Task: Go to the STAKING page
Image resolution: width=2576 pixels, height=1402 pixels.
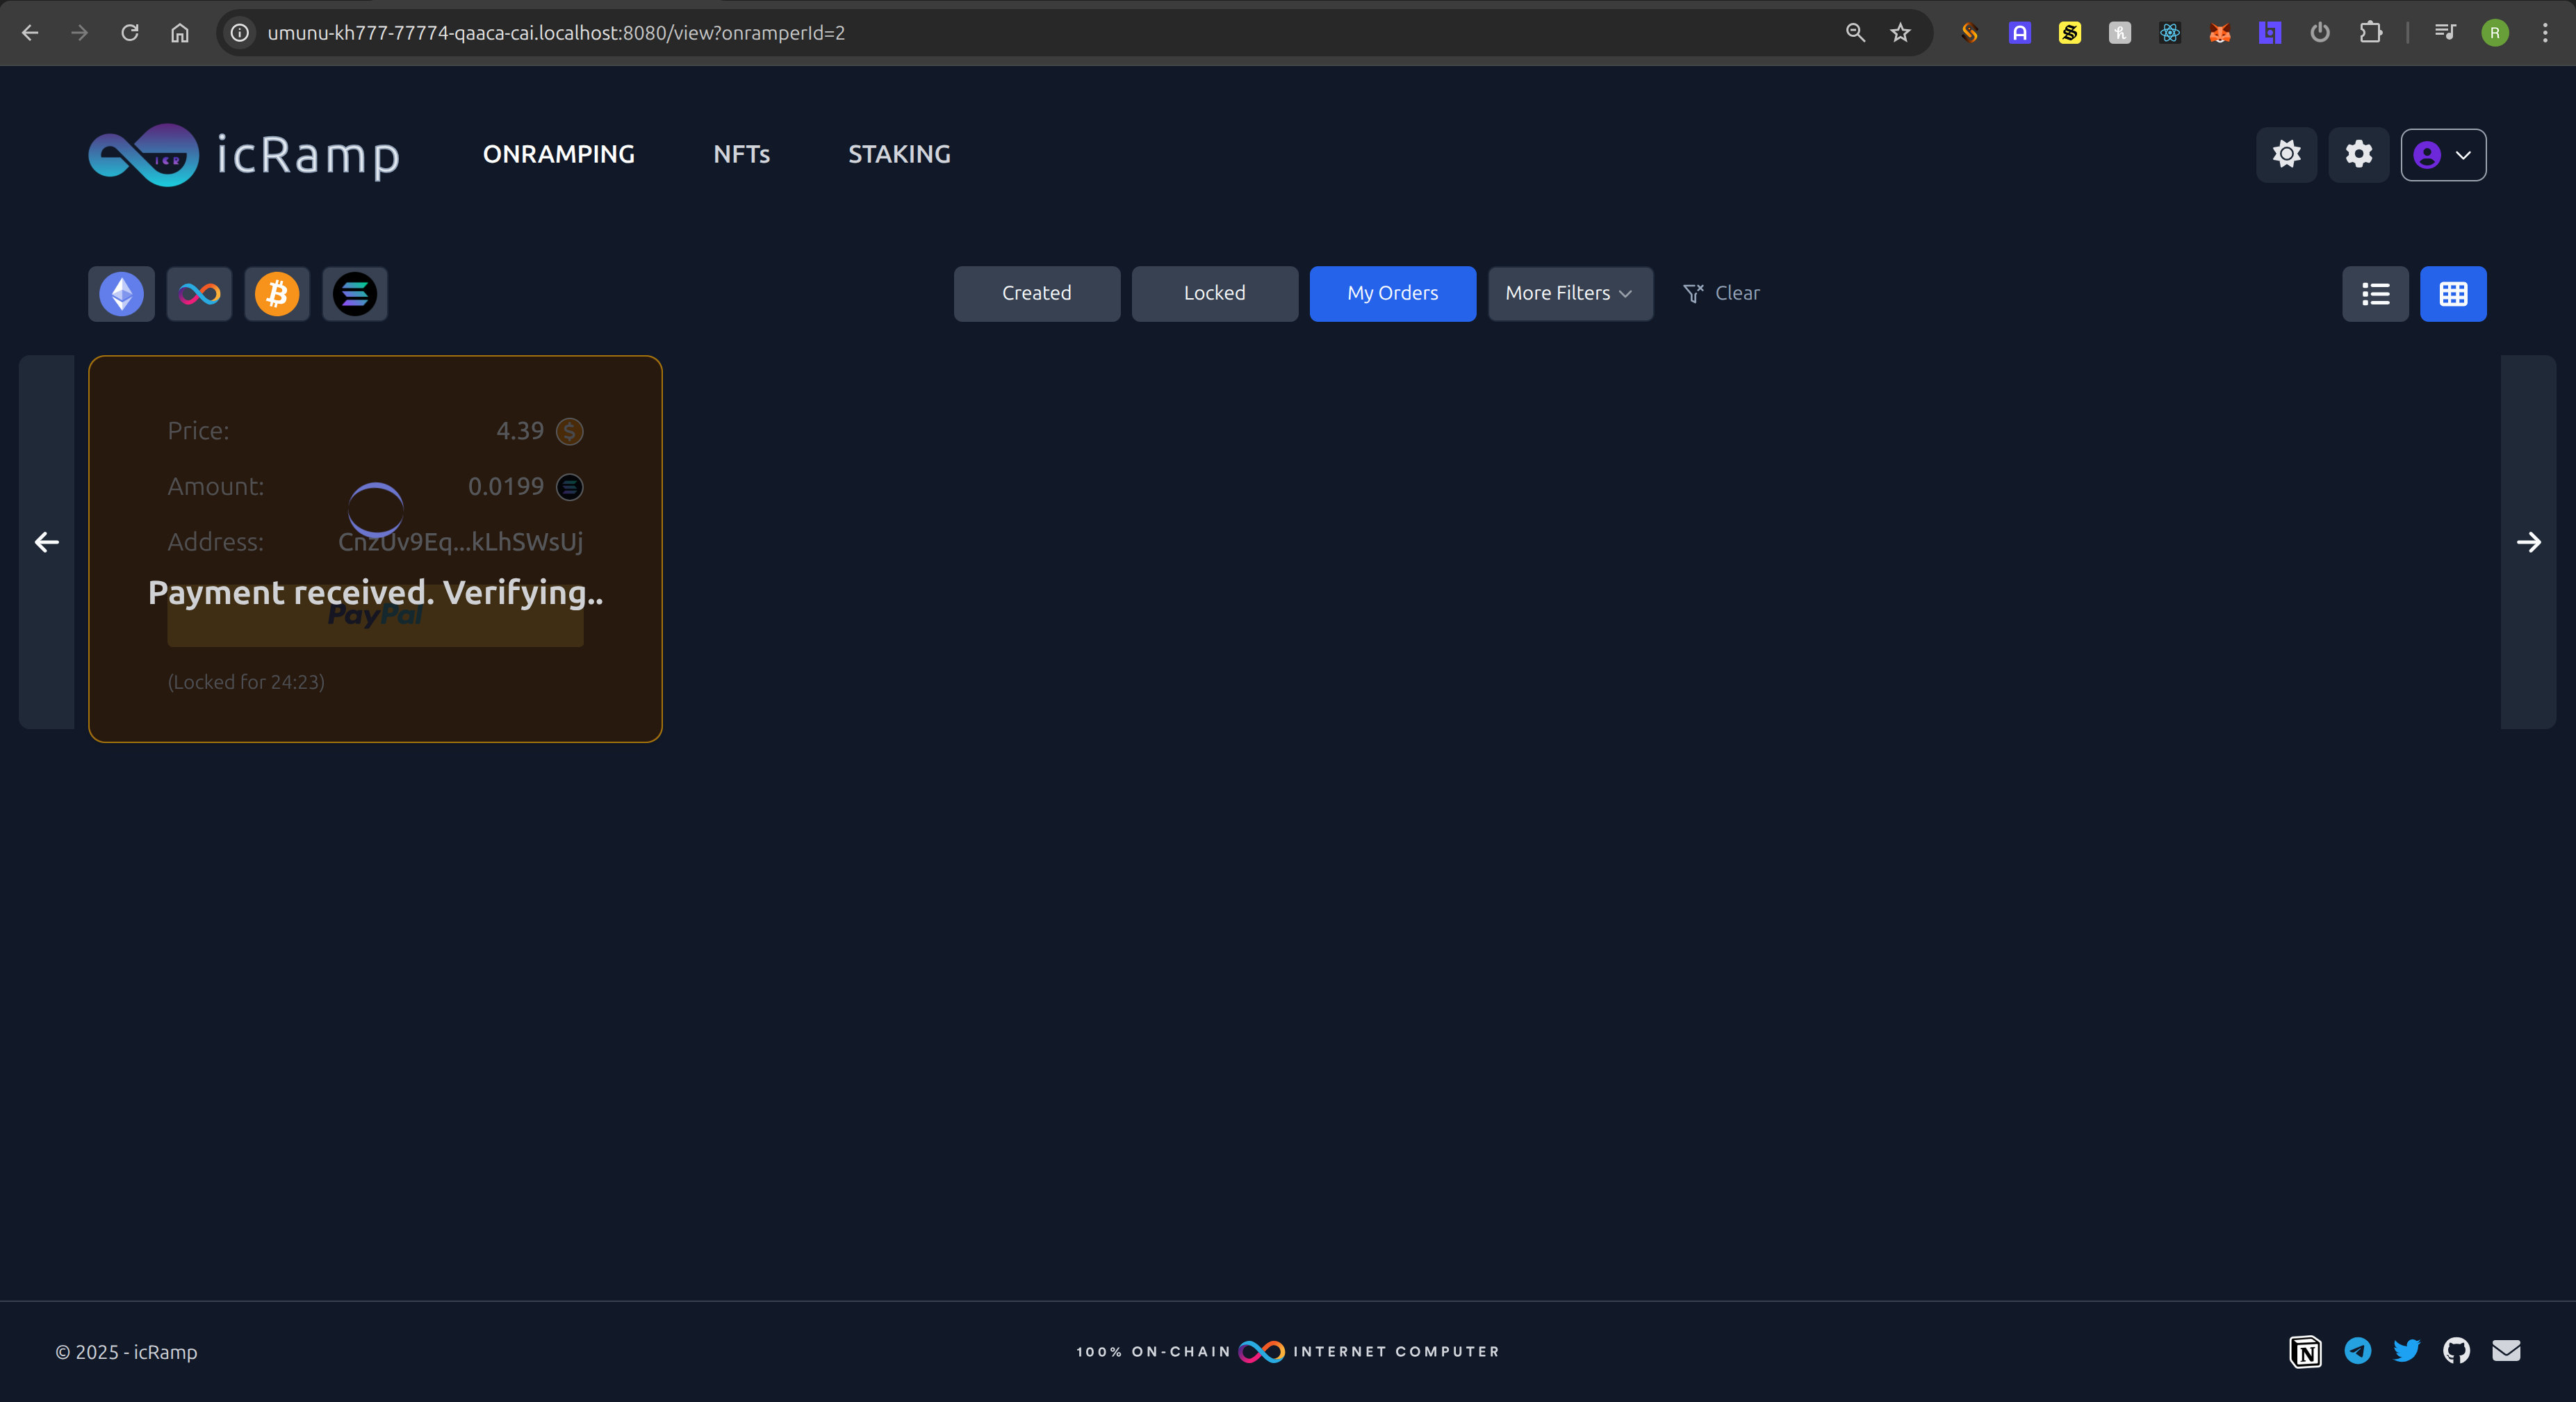Action: (x=899, y=155)
